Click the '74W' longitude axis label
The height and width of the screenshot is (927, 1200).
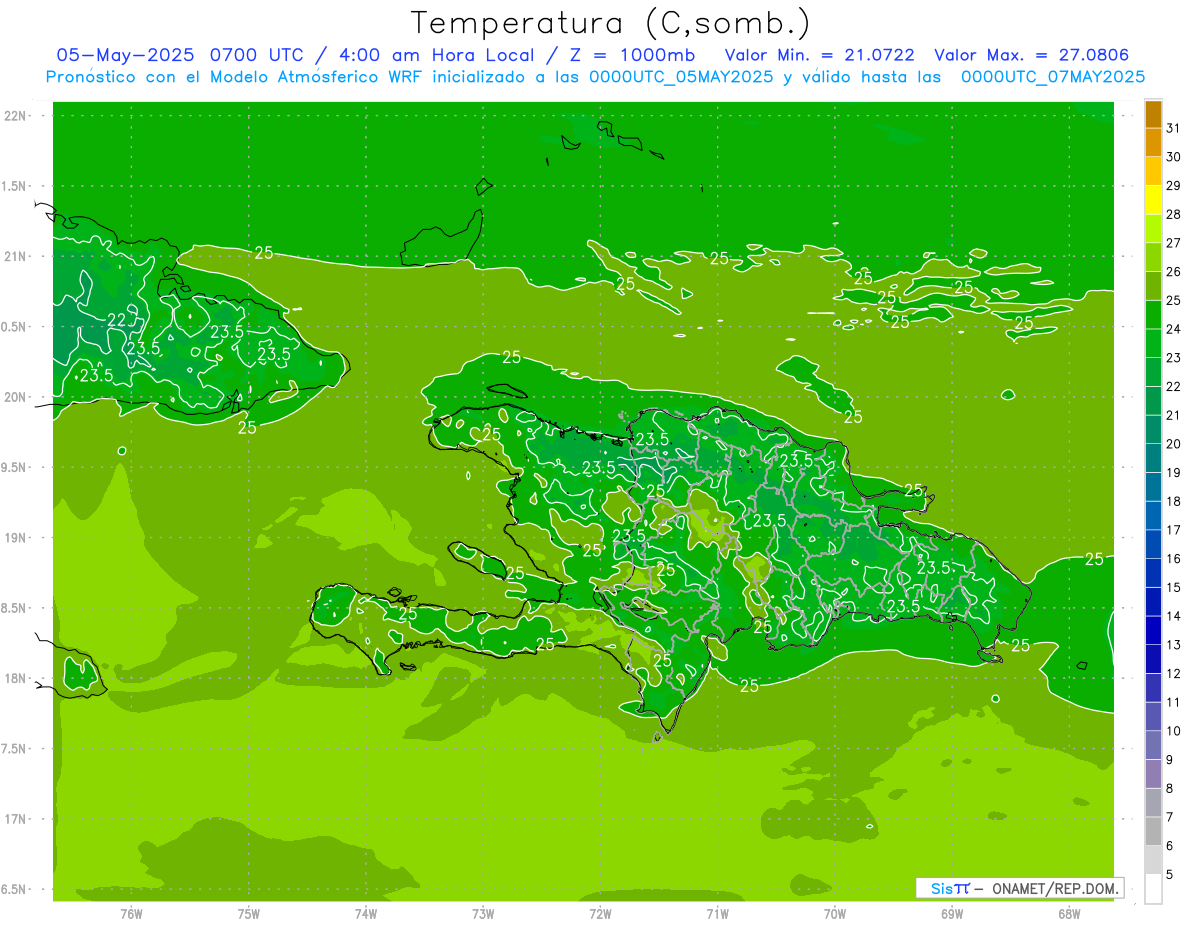click(x=366, y=914)
